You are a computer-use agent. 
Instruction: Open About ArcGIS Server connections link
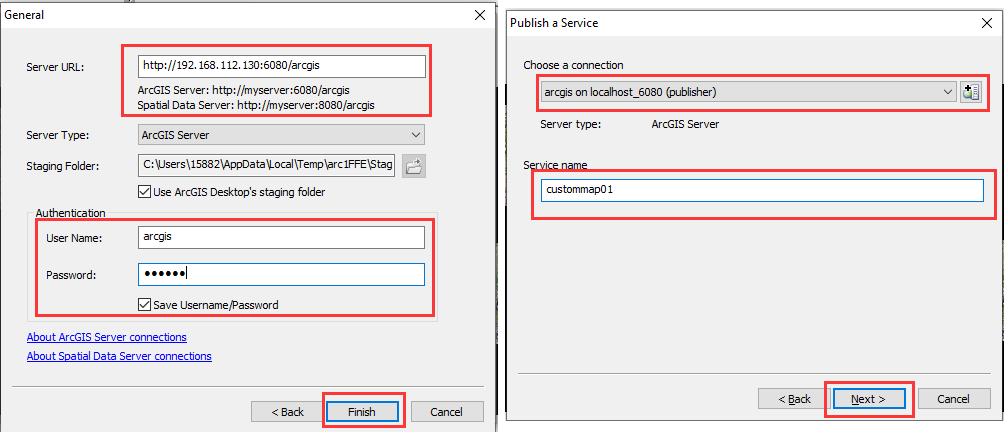tap(107, 337)
